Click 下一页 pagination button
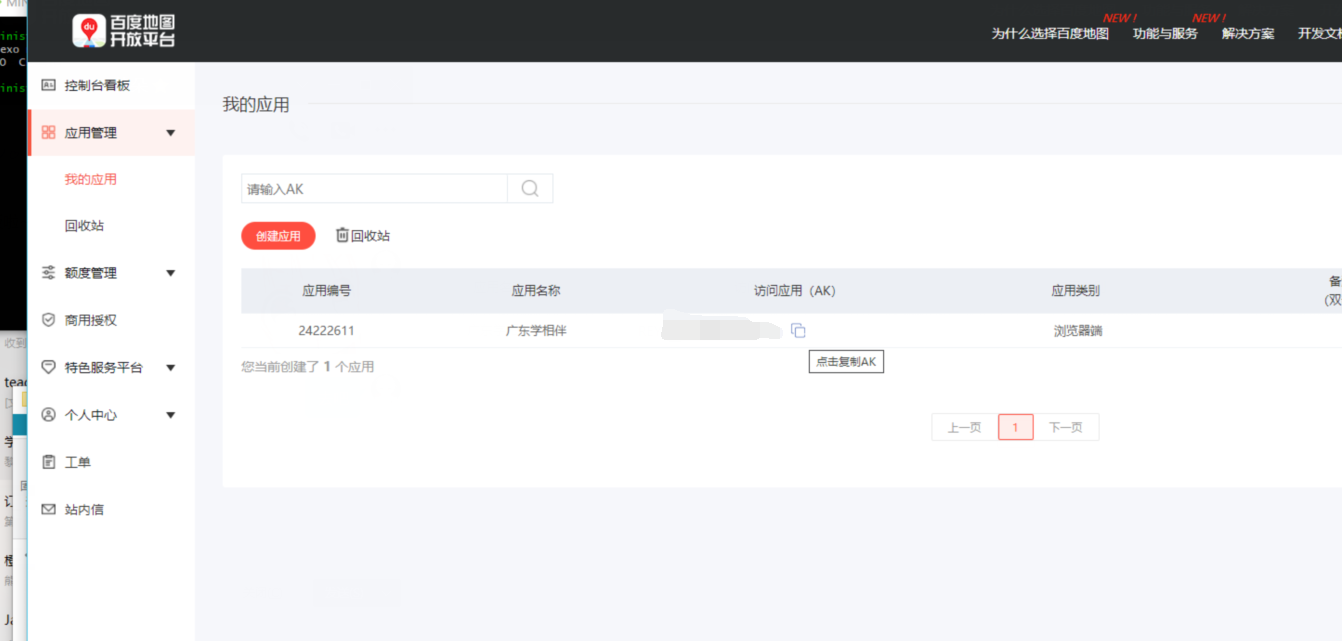Viewport: 1342px width, 641px height. tap(1065, 428)
